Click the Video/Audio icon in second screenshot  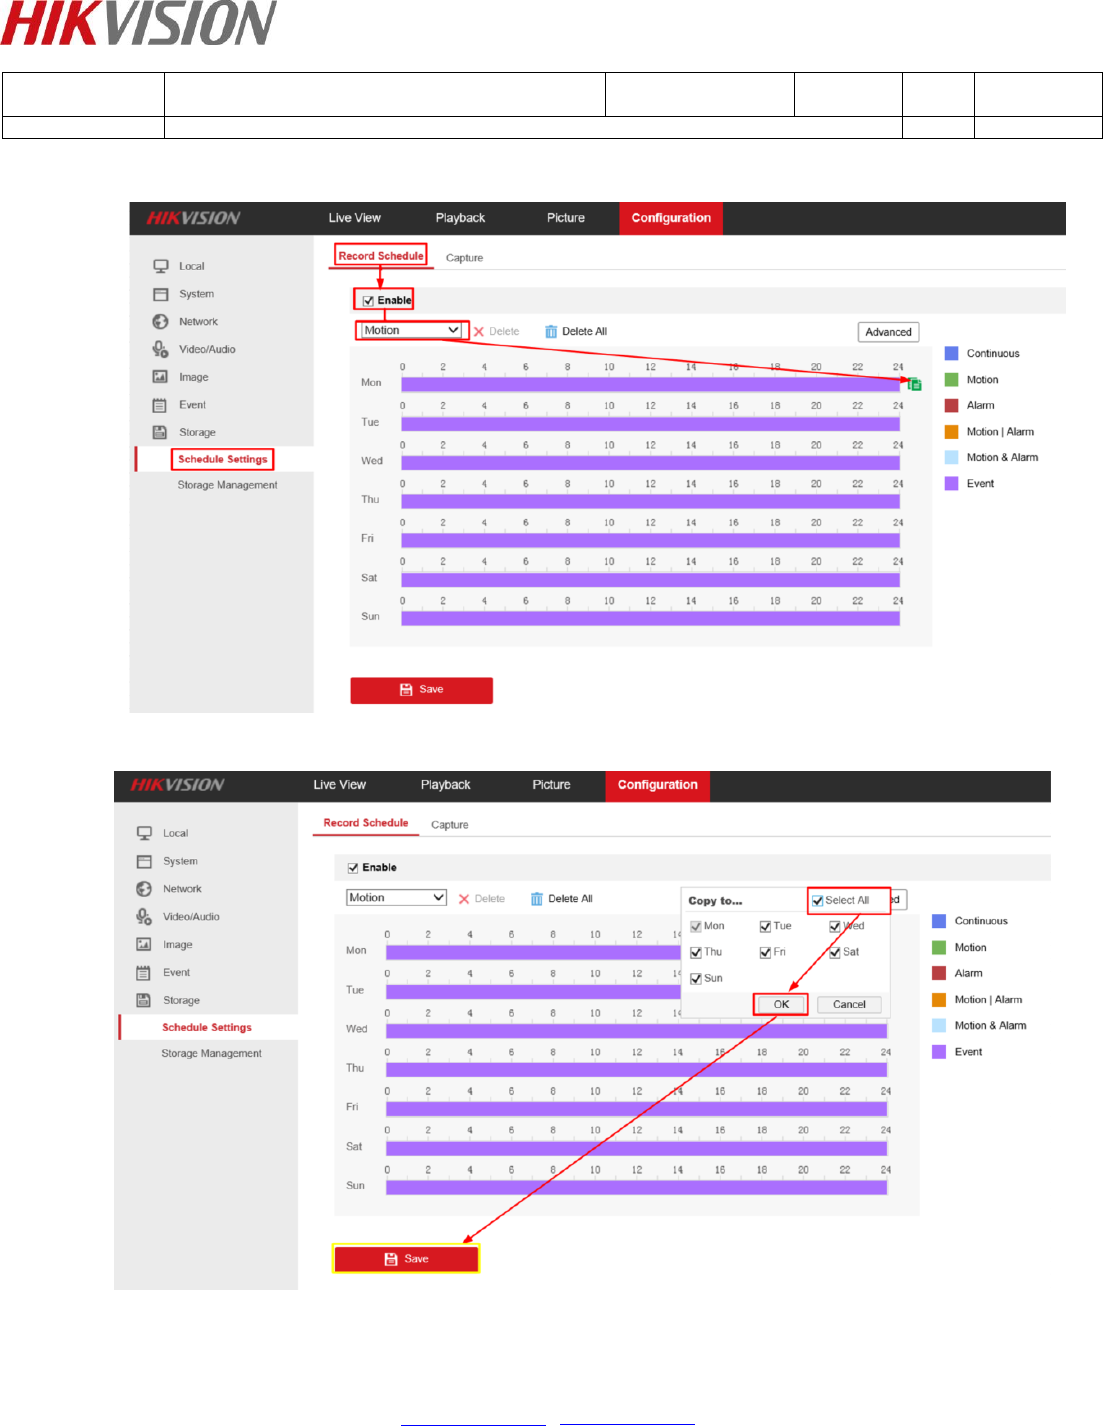(144, 916)
